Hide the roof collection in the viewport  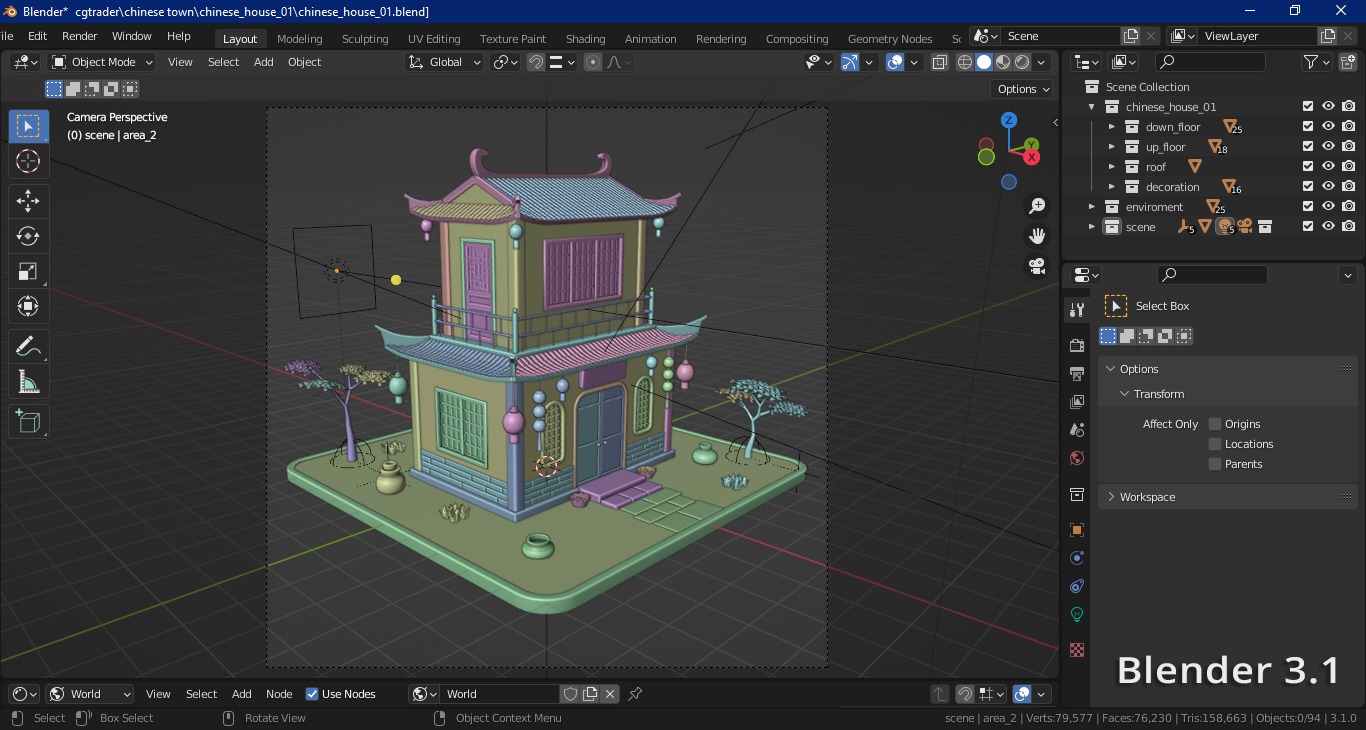point(1328,167)
